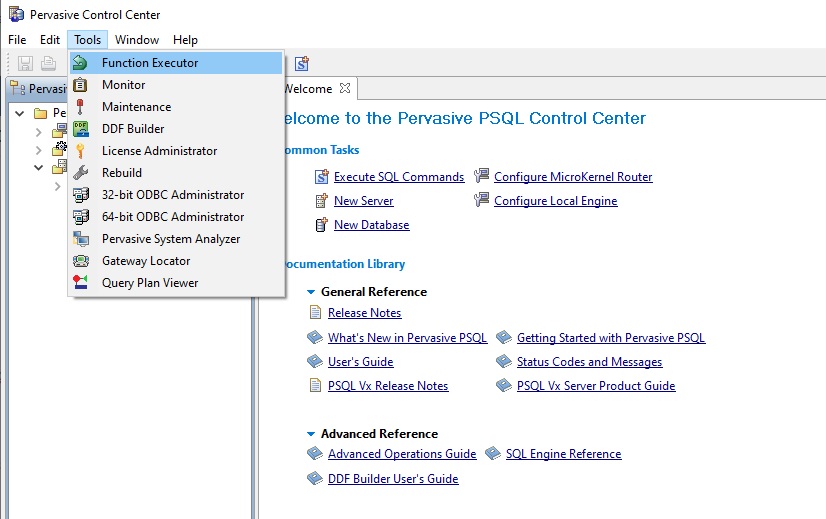Viewport: 826px width, 519px height.
Task: Click the SQL Engine Reference book icon
Action: 493,453
